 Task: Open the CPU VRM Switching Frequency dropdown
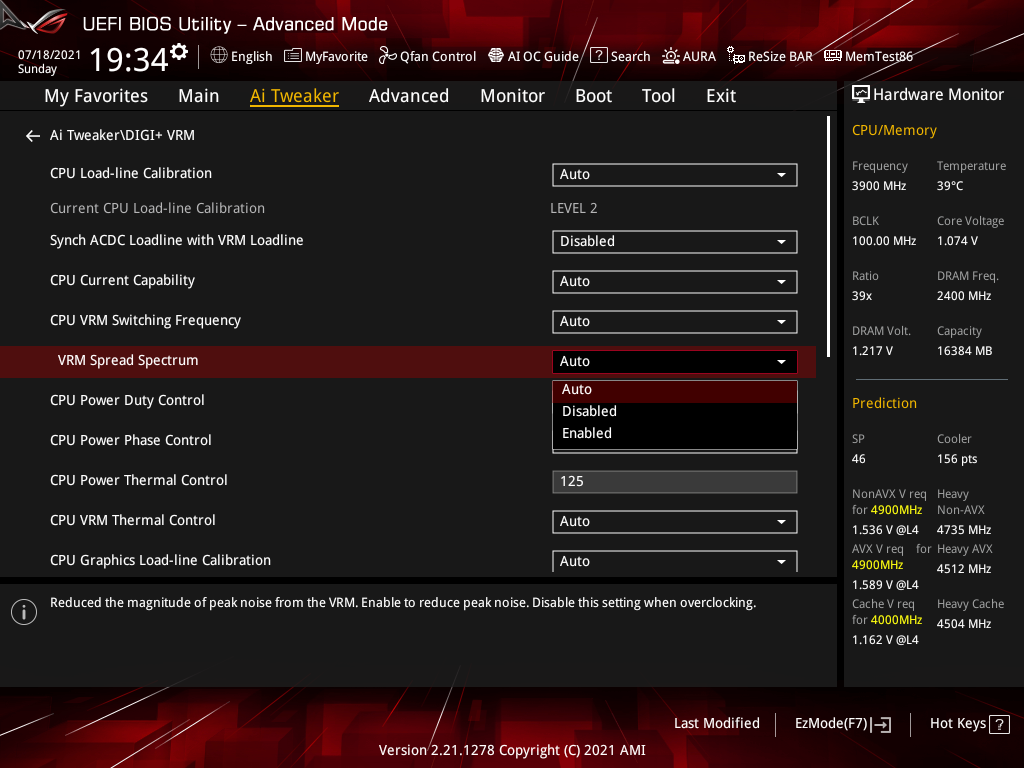(x=674, y=321)
